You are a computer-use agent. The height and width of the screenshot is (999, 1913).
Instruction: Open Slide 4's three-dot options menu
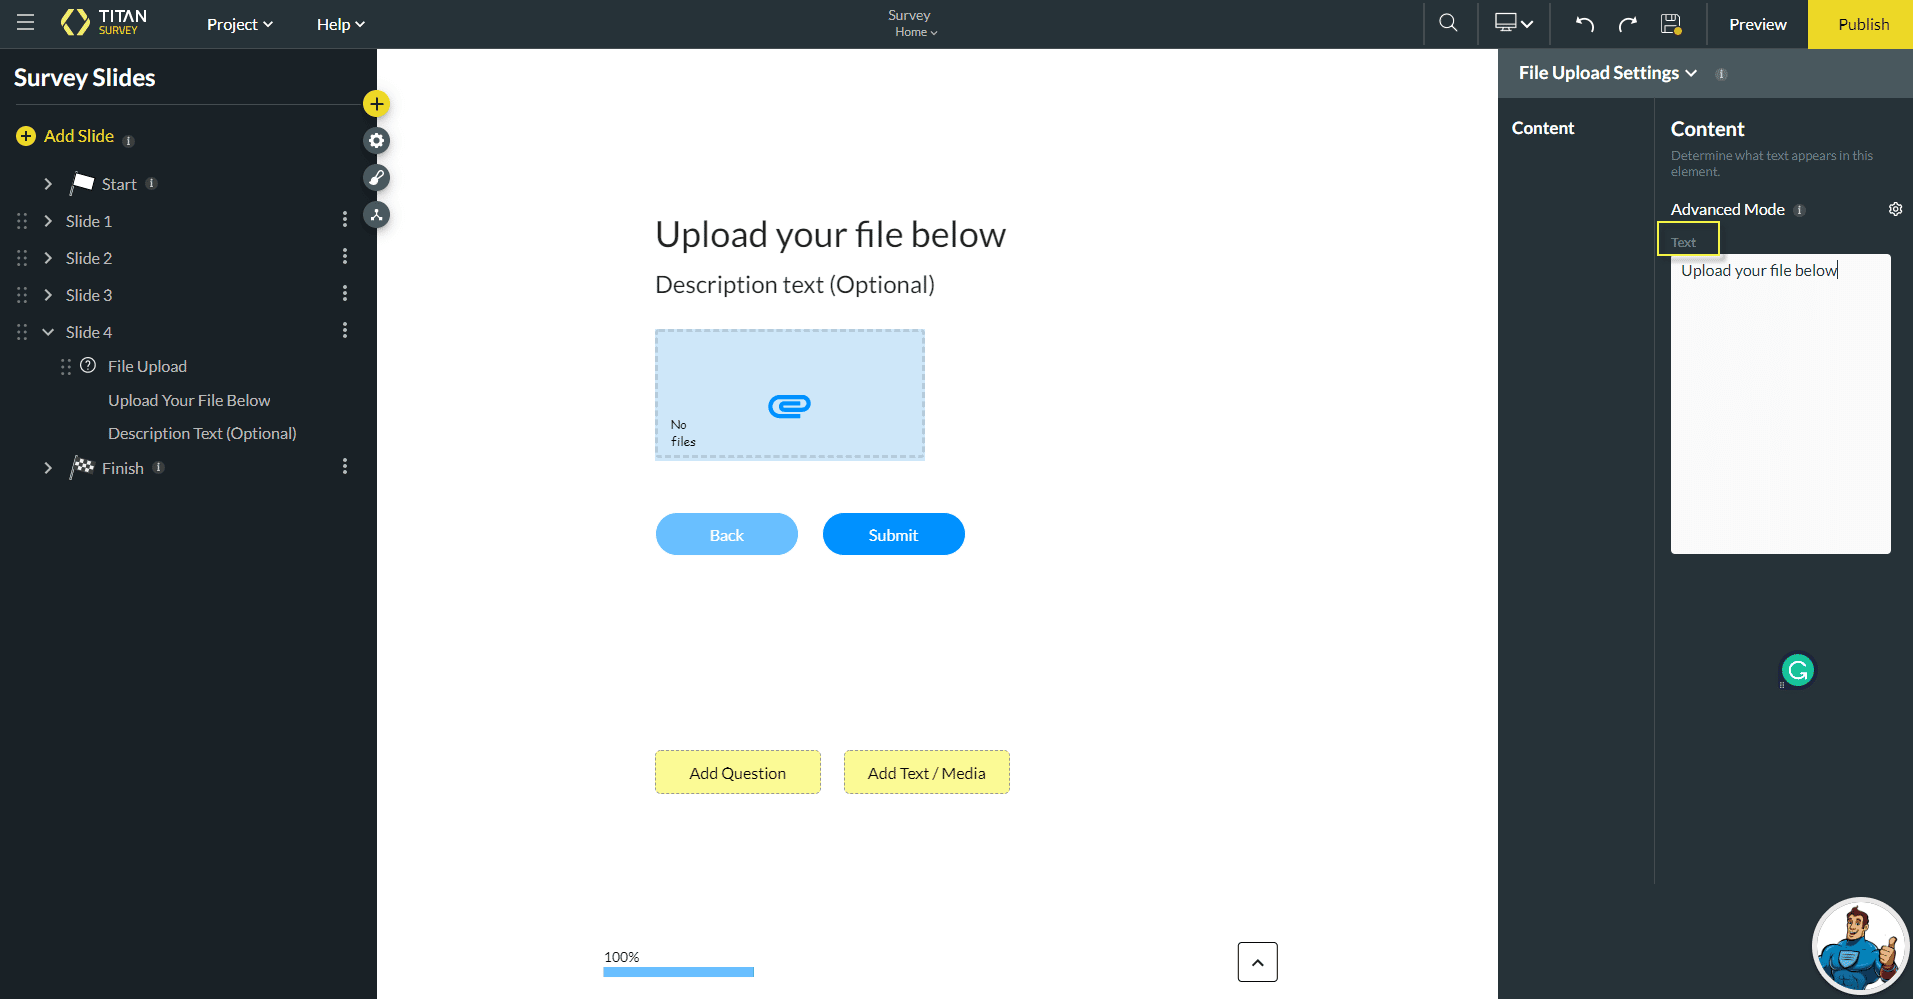(345, 330)
